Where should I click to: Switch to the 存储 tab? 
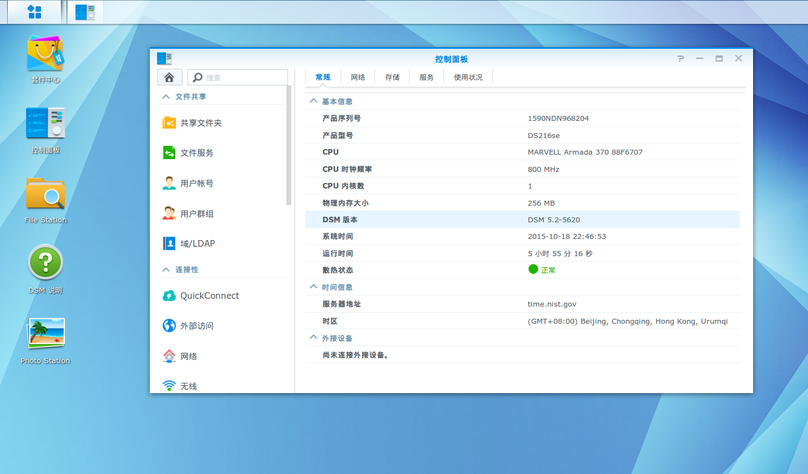pyautogui.click(x=392, y=77)
